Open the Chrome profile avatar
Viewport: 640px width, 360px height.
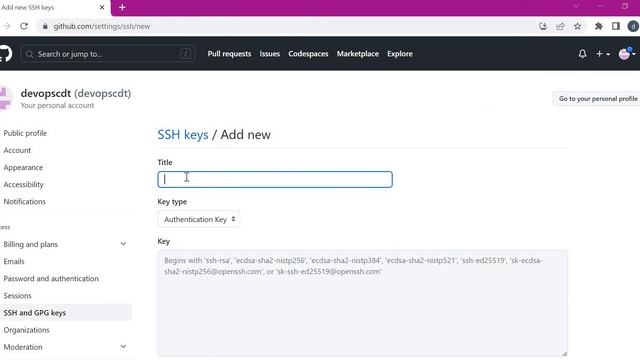(x=633, y=26)
